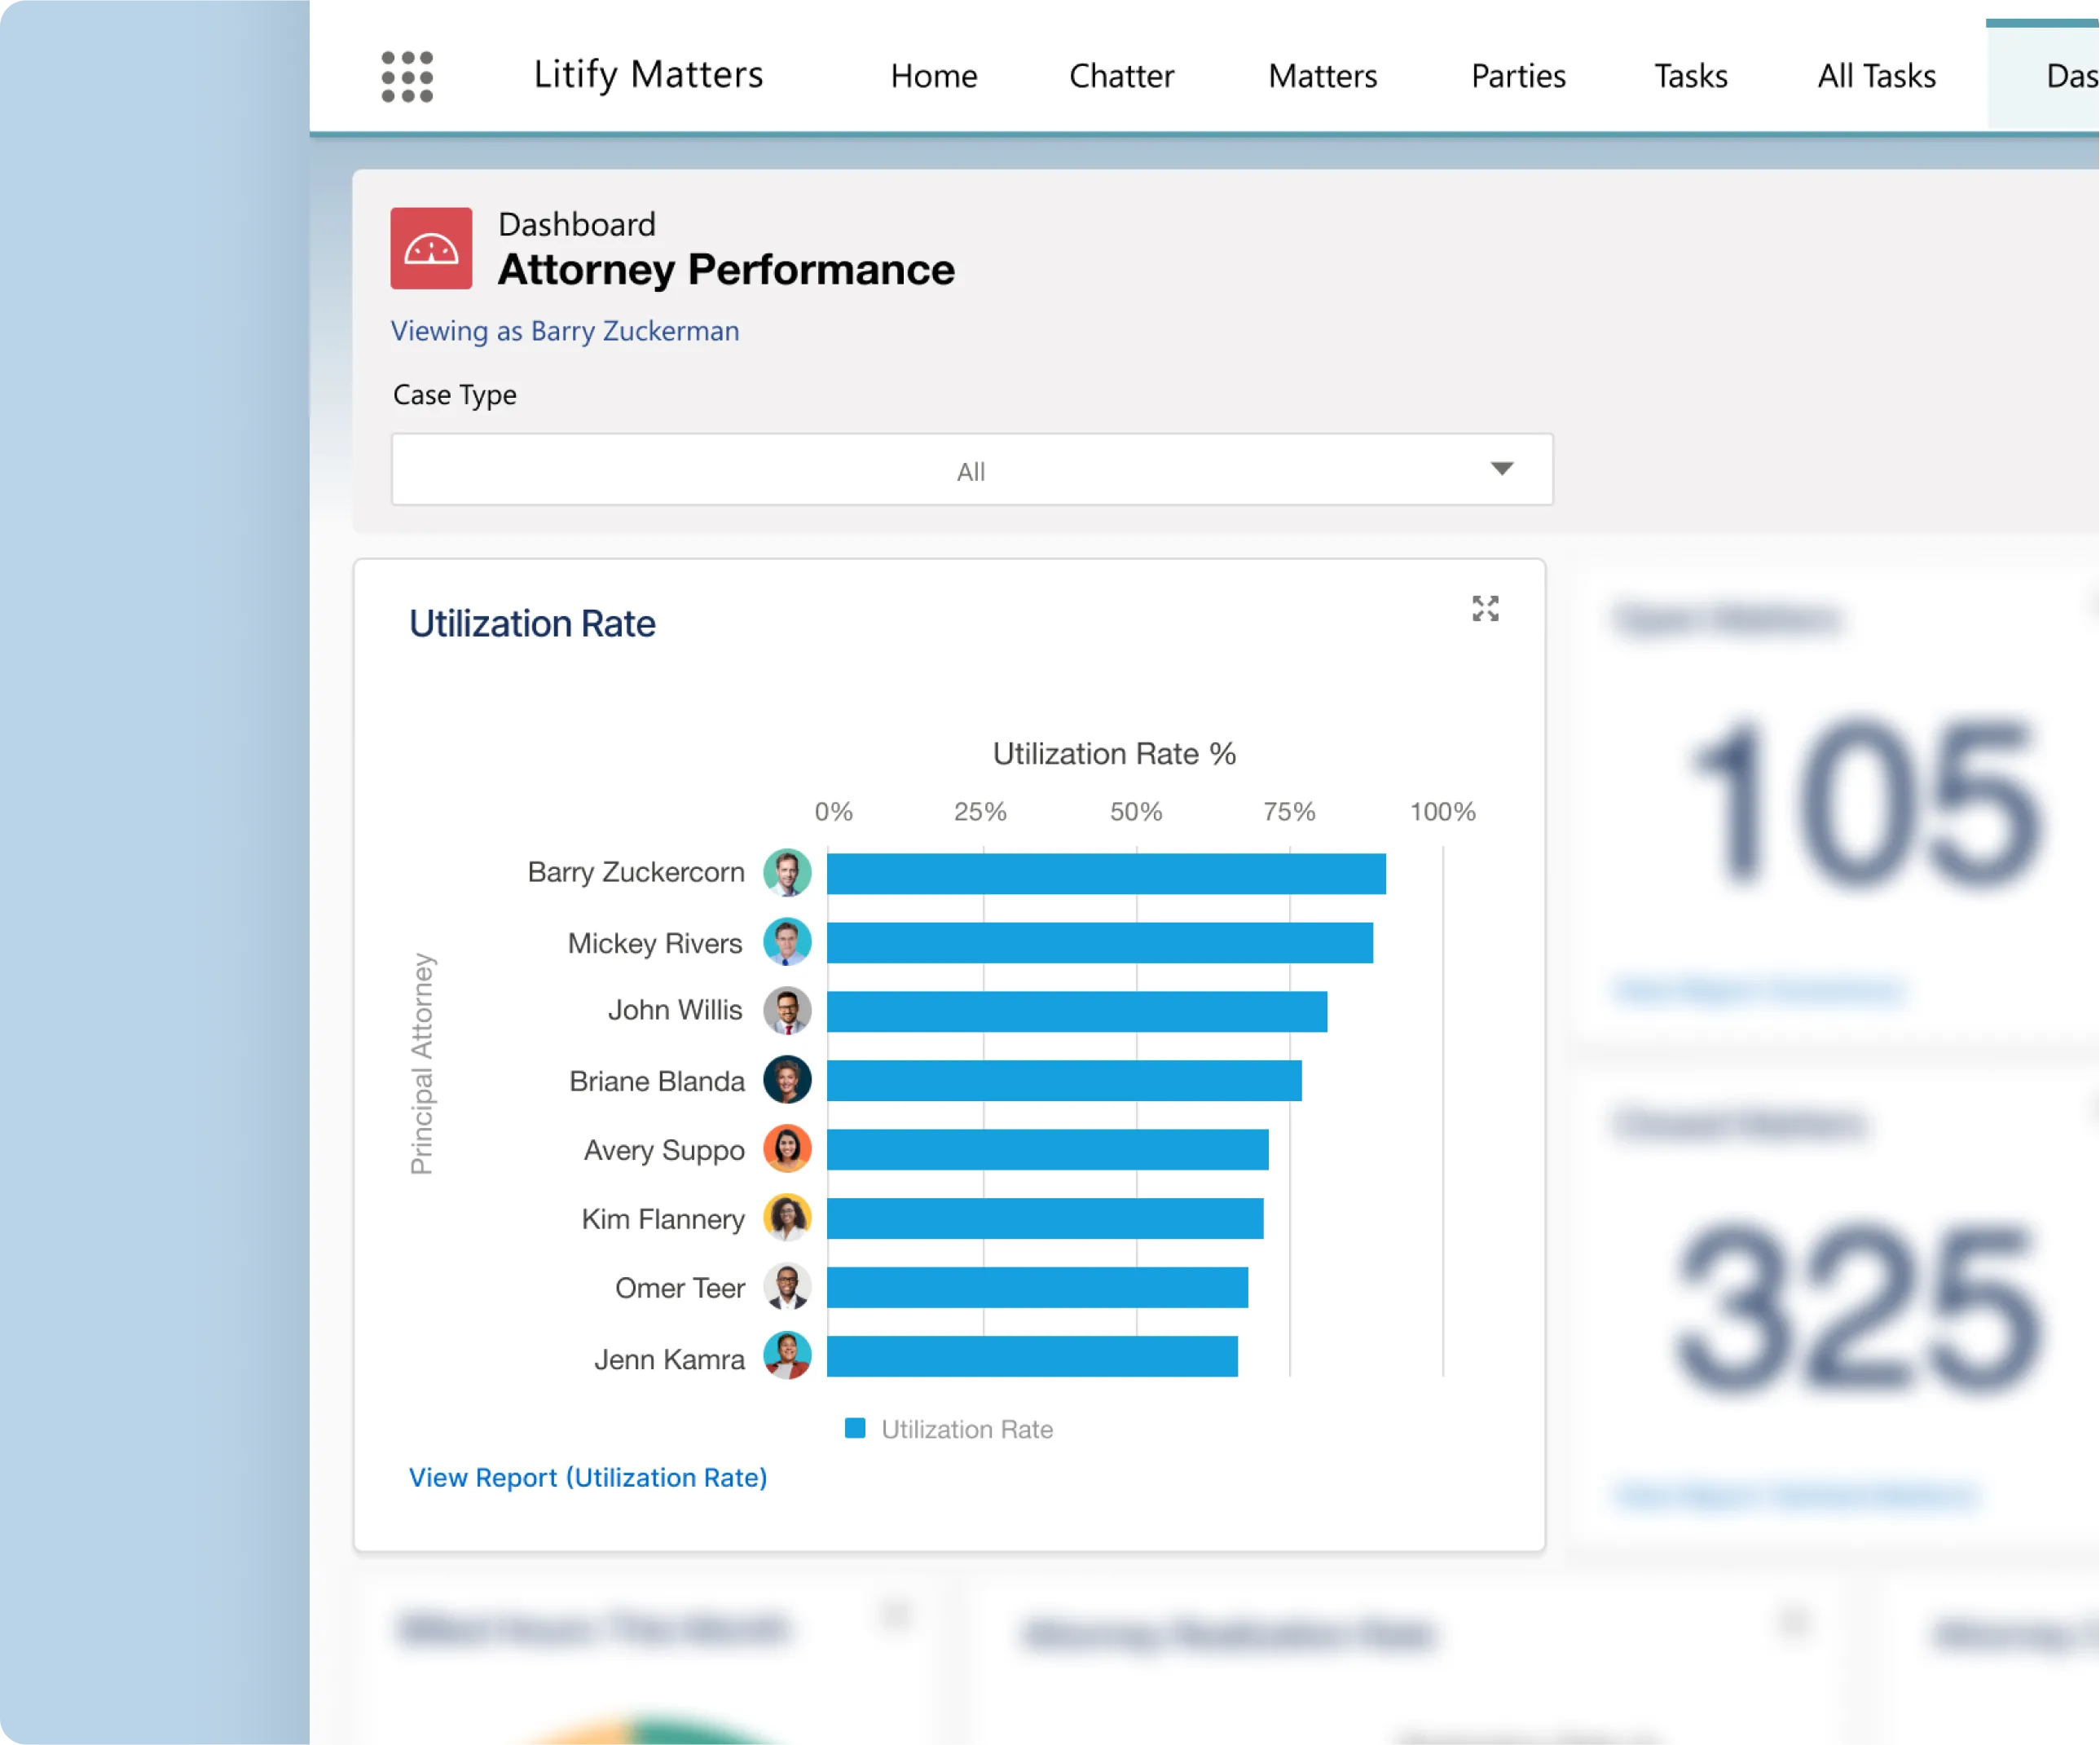This screenshot has width=2100, height=1745.
Task: Switch to the Home tab
Action: pos(933,75)
